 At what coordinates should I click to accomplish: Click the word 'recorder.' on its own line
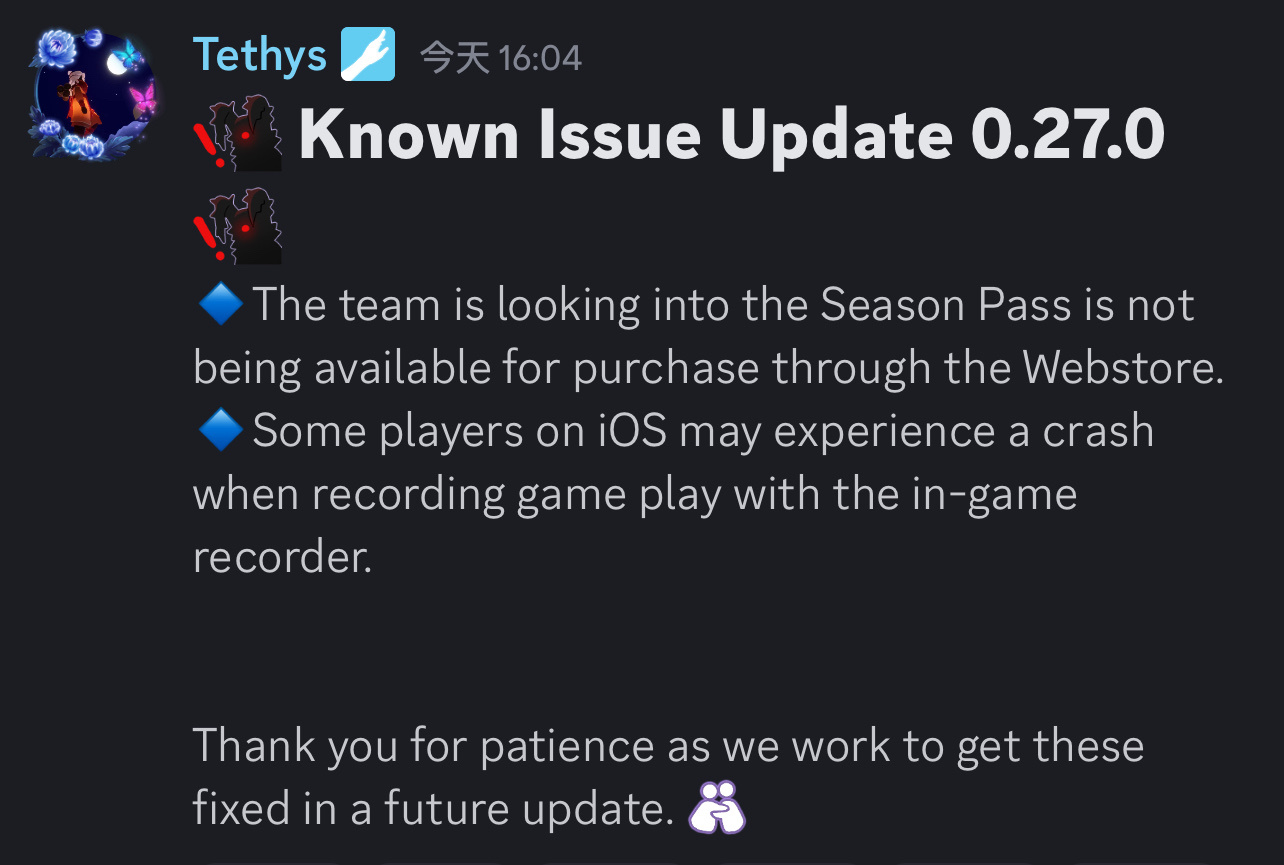[282, 558]
